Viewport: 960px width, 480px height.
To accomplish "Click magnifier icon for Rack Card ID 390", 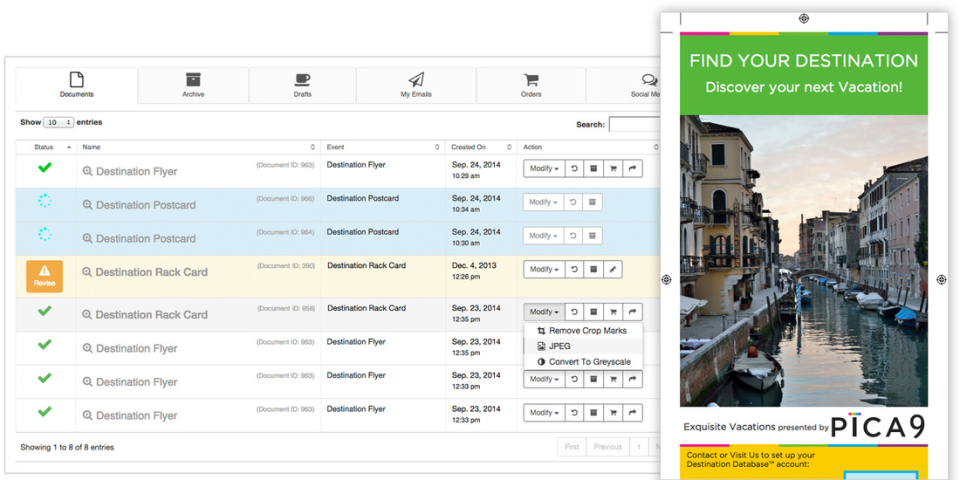I will 87,272.
